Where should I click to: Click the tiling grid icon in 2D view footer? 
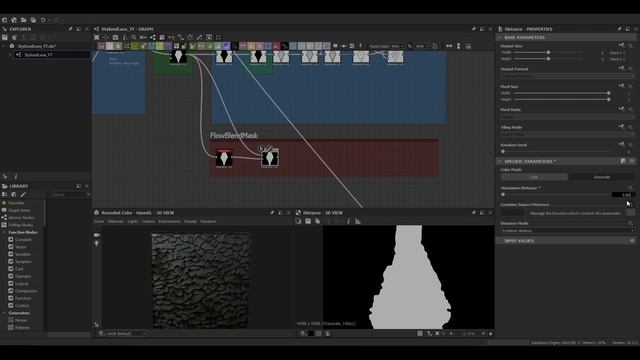[420, 333]
